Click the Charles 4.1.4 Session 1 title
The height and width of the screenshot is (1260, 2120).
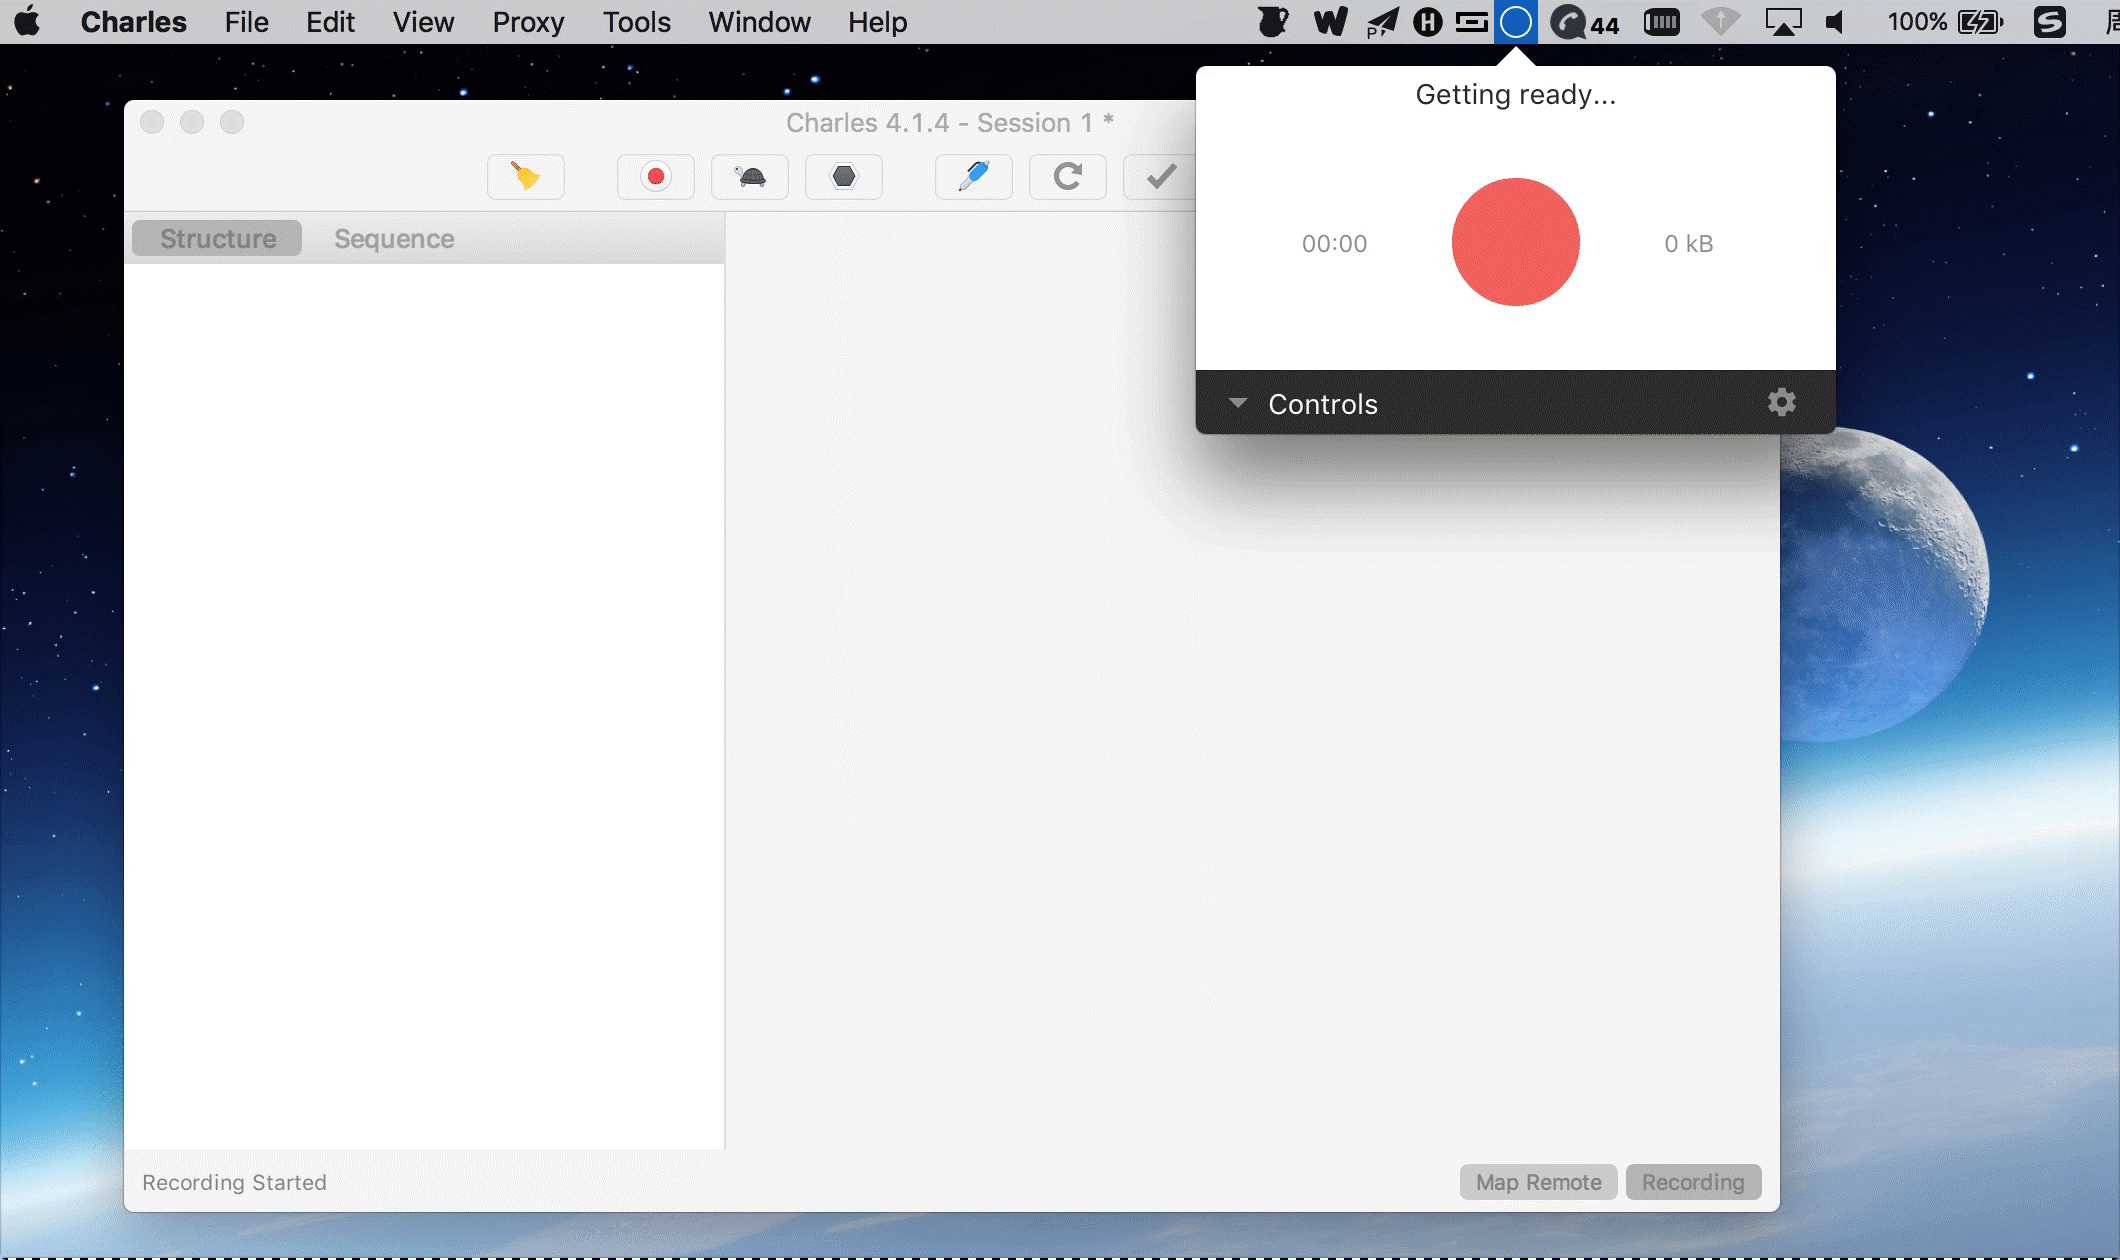click(x=949, y=122)
